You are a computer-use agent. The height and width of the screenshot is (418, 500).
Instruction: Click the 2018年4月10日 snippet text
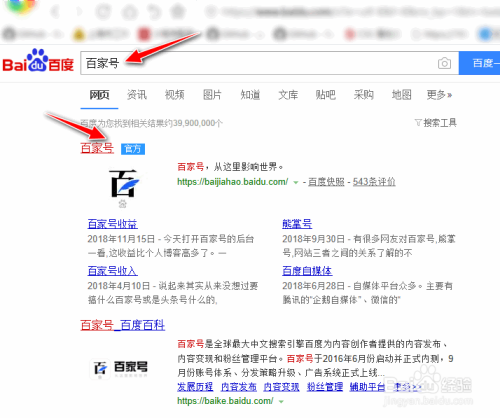click(x=173, y=293)
